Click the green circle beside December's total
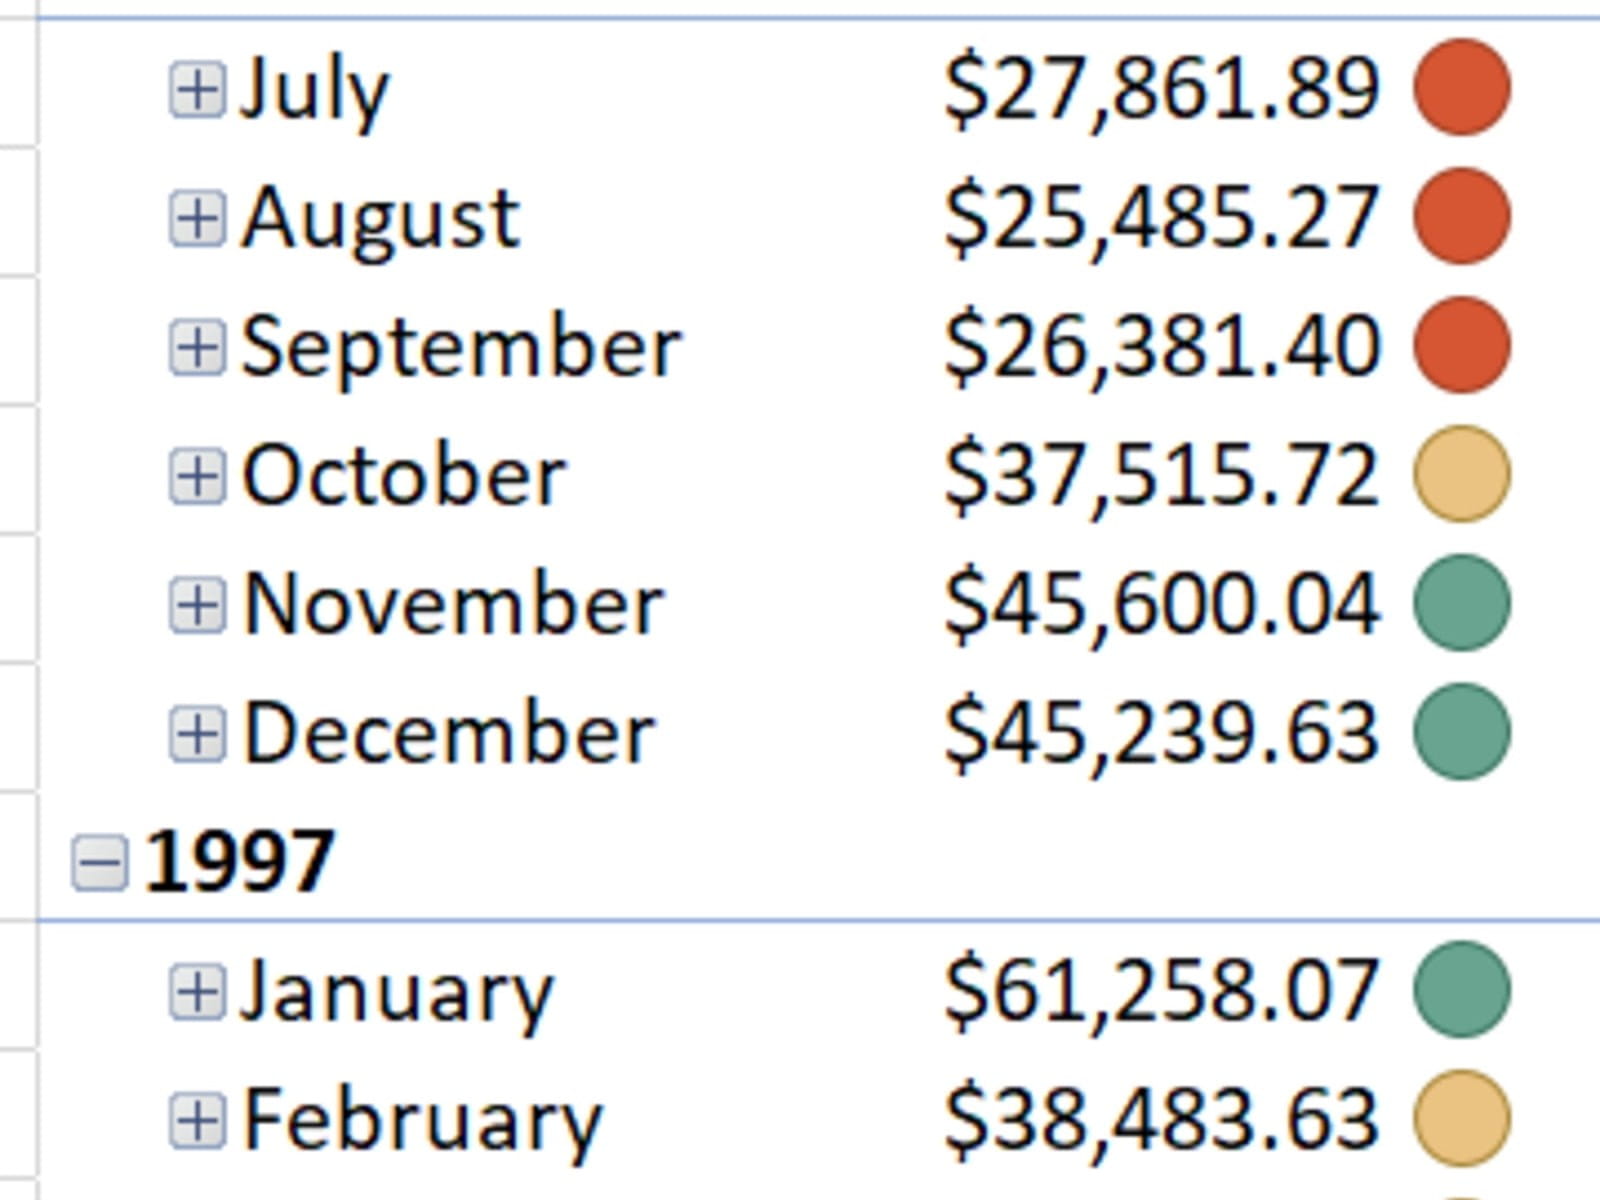 pyautogui.click(x=1461, y=732)
